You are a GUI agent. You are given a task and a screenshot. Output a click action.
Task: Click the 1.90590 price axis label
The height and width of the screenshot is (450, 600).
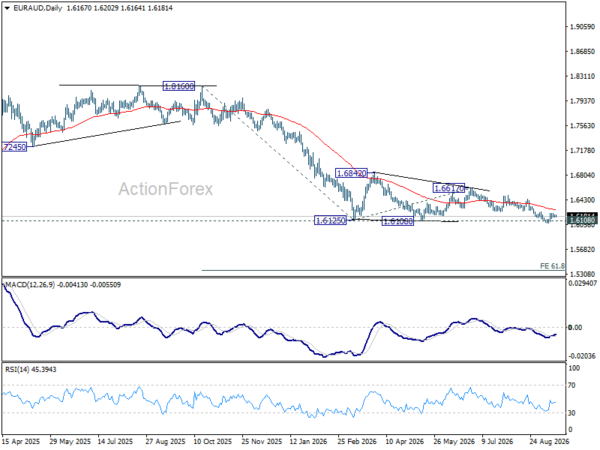coord(582,27)
